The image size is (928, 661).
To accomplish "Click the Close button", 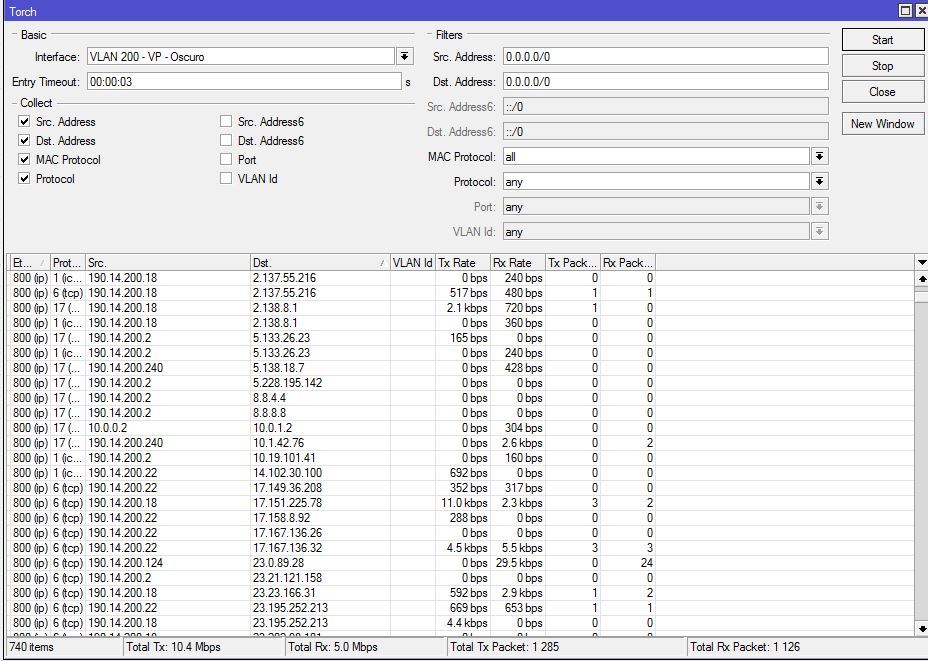I will (x=882, y=91).
